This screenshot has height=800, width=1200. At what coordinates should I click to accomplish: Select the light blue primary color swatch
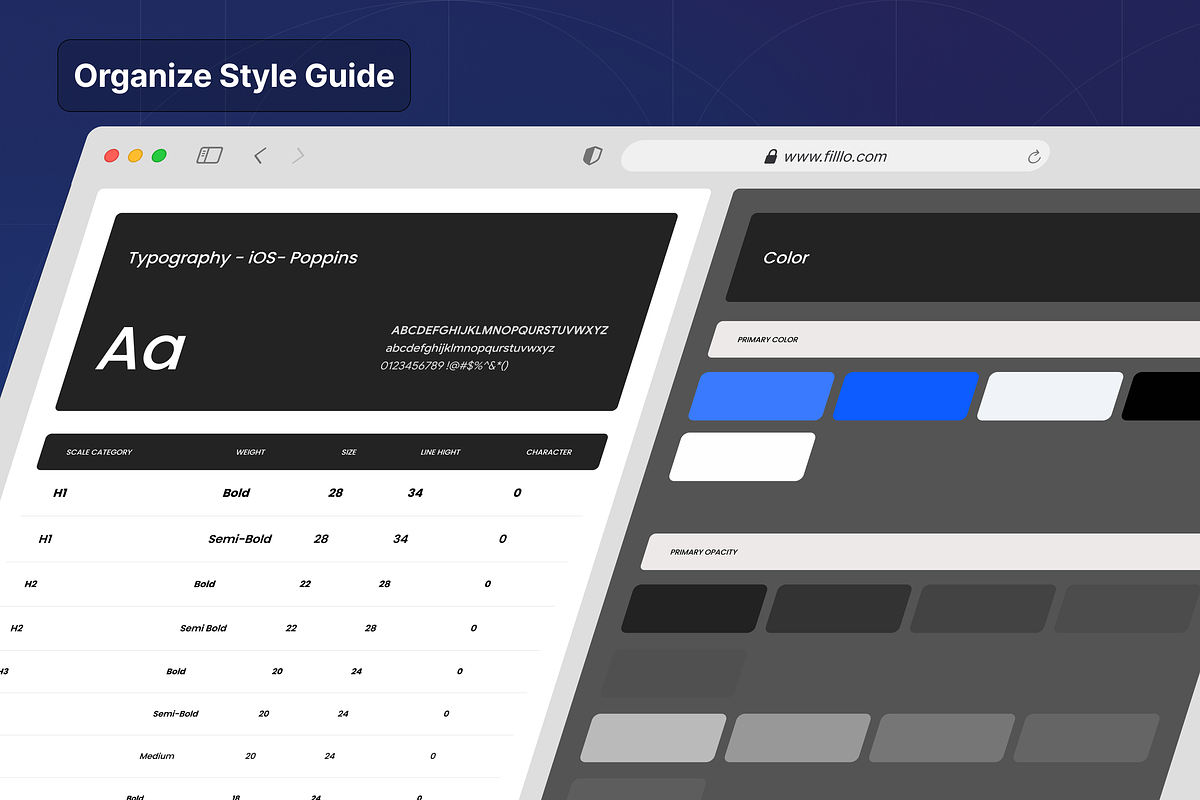[761, 396]
